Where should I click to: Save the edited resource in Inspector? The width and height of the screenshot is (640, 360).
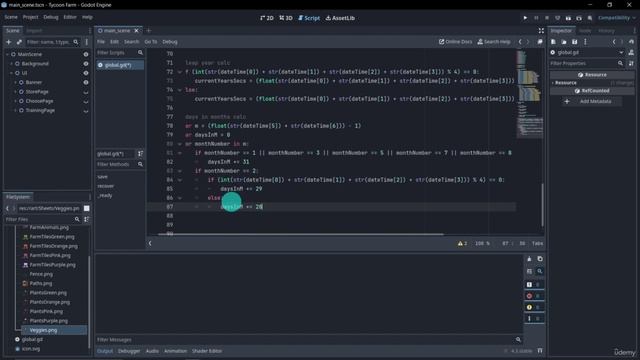click(575, 42)
